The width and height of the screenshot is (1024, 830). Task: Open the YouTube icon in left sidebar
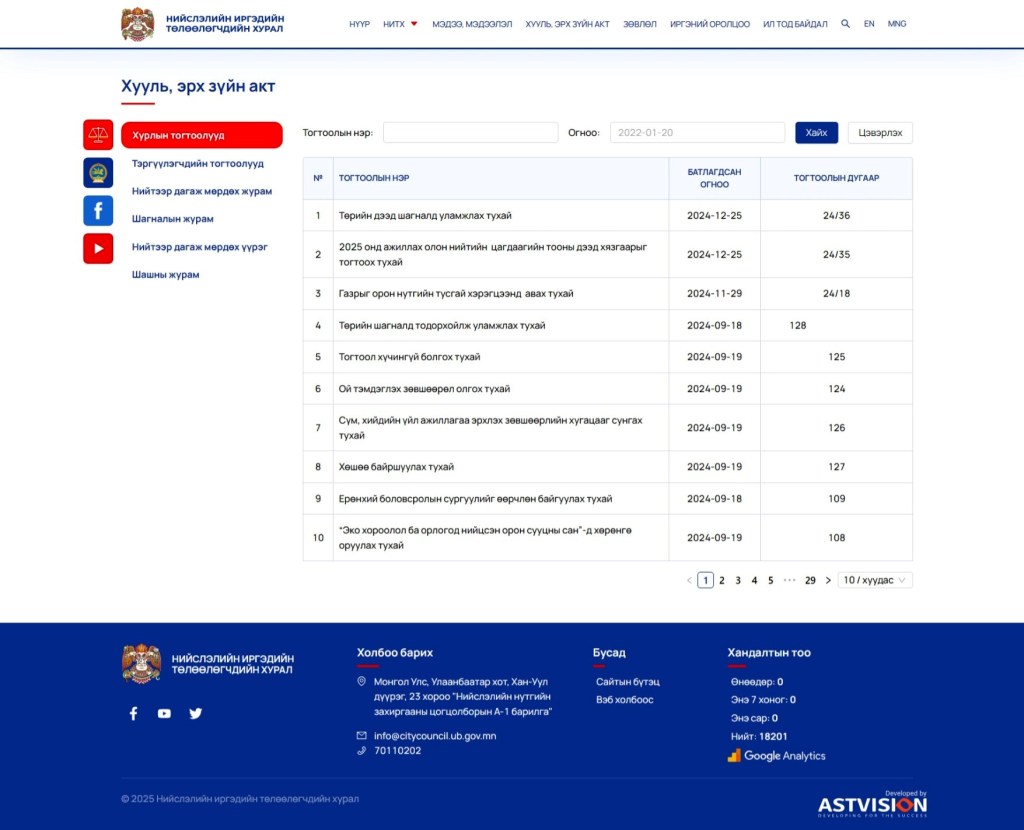tap(98, 248)
